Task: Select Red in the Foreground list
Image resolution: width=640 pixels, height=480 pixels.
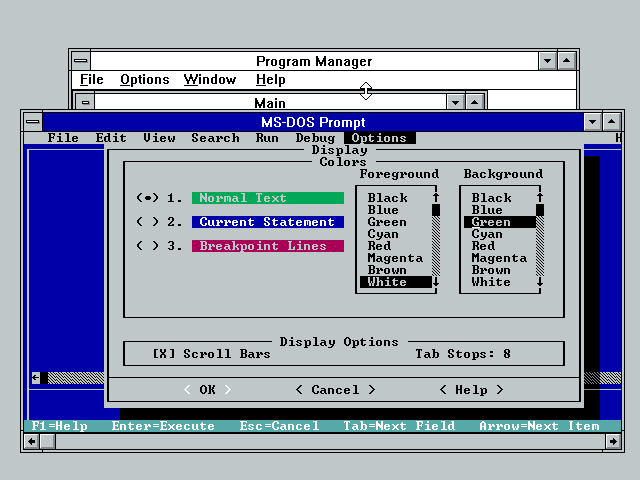Action: [395, 246]
